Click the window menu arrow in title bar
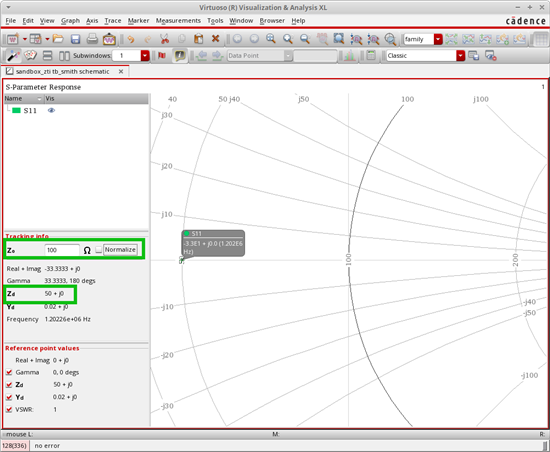The image size is (550, 452). [x=8, y=7]
